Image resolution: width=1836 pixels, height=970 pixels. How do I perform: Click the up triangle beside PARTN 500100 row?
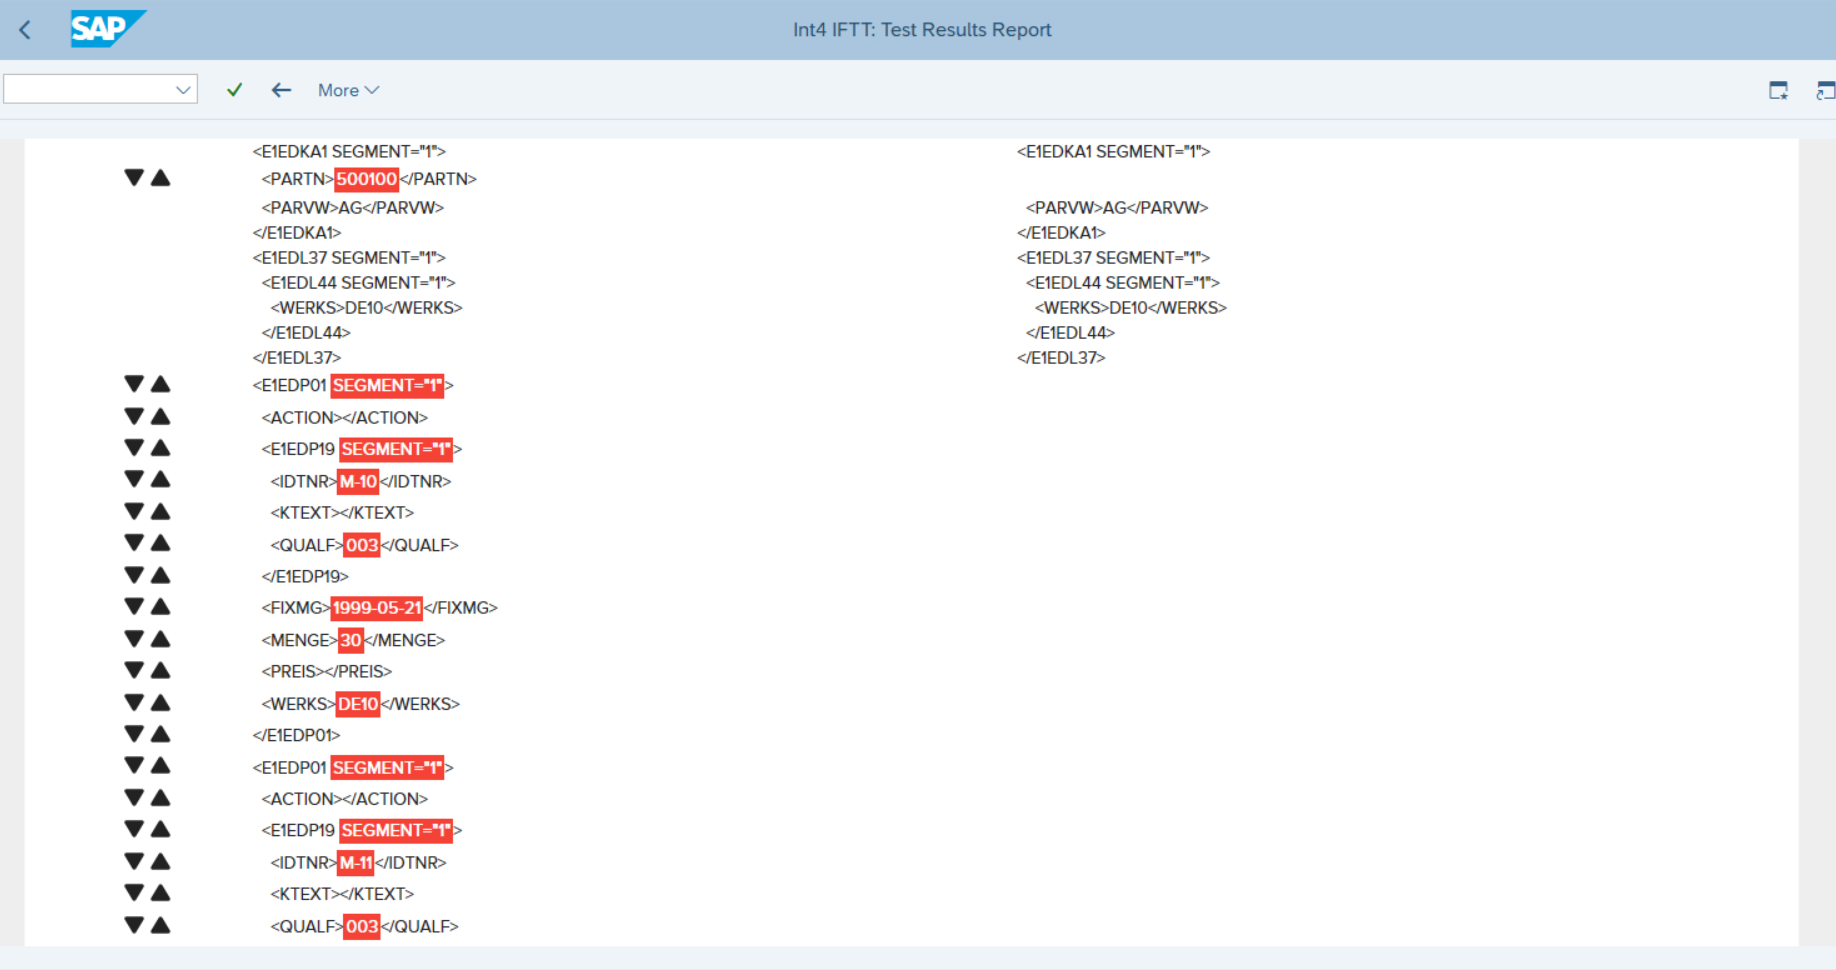[161, 178]
